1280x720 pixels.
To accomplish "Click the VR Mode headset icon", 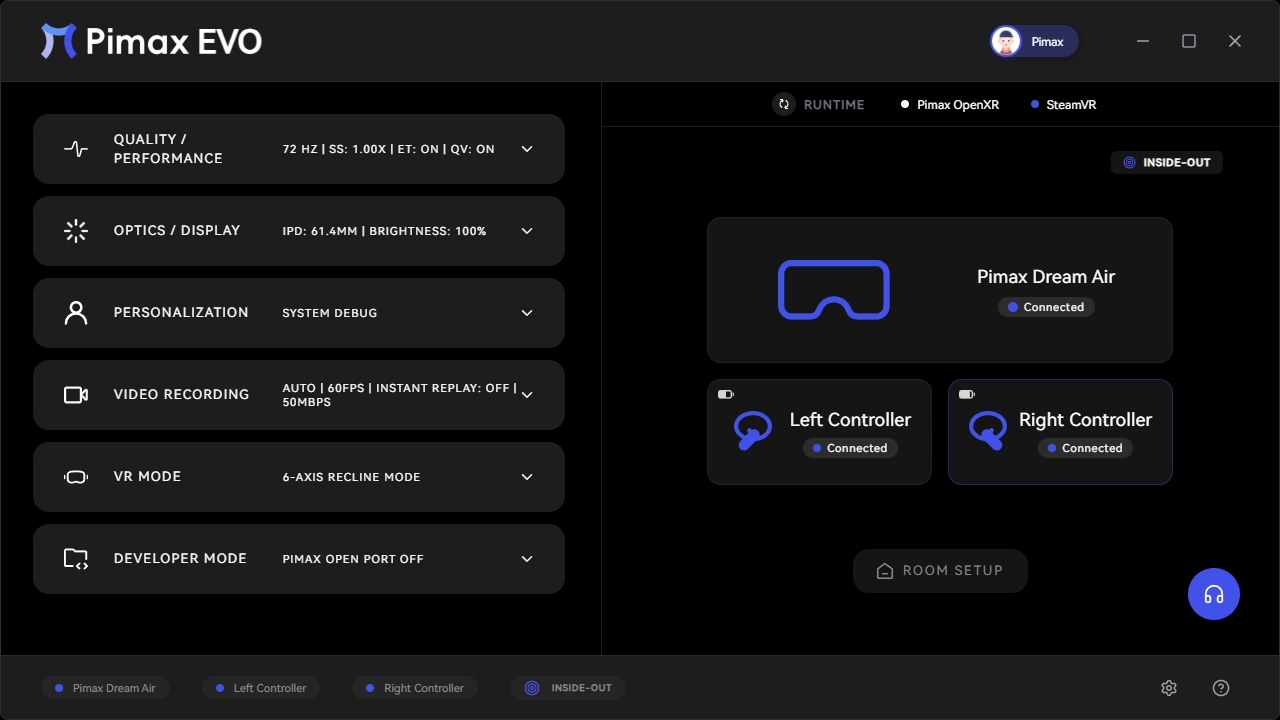I will tap(76, 477).
